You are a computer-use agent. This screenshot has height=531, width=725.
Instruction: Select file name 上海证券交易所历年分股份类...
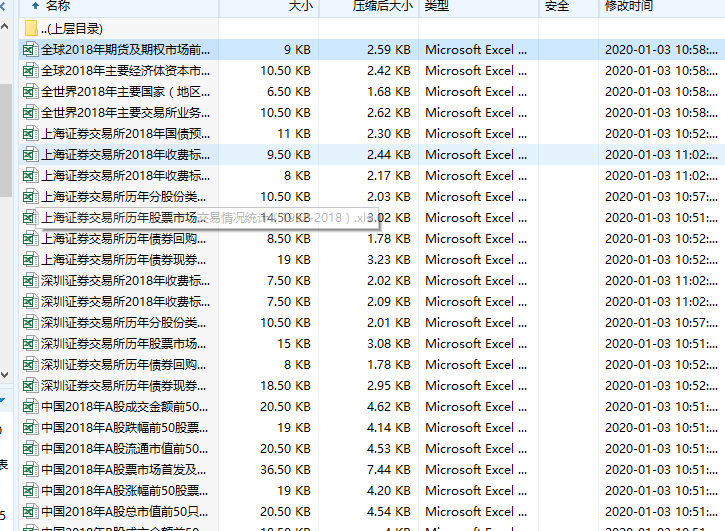click(123, 197)
